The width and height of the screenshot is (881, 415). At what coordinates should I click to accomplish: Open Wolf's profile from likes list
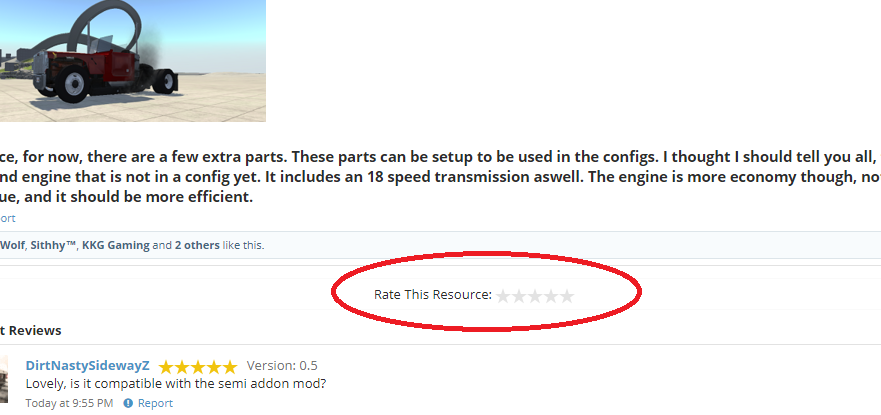click(12, 245)
